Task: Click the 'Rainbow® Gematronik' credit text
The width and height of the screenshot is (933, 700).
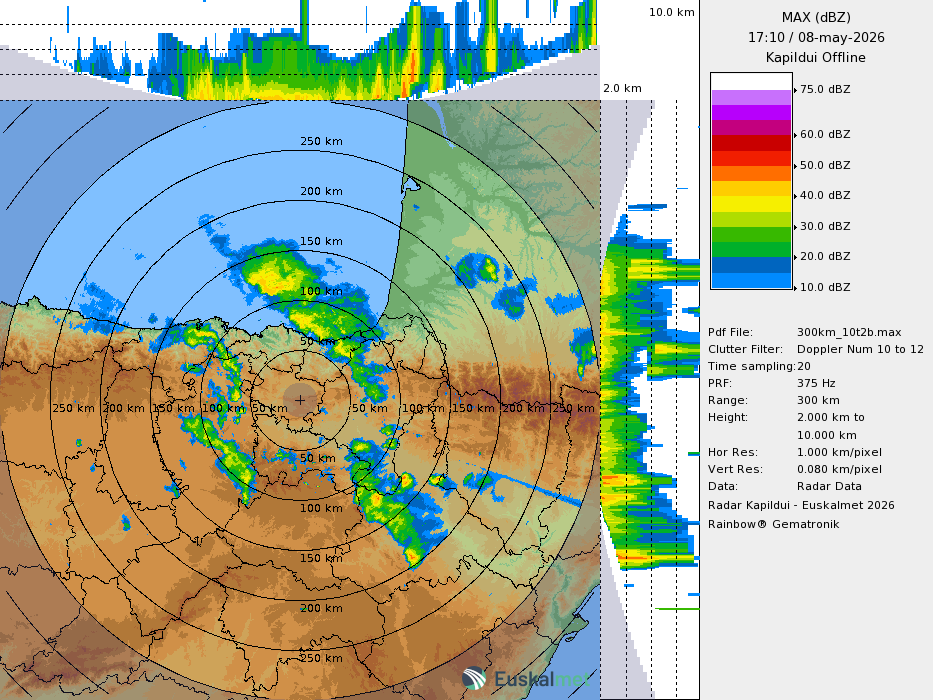Action: tap(774, 524)
